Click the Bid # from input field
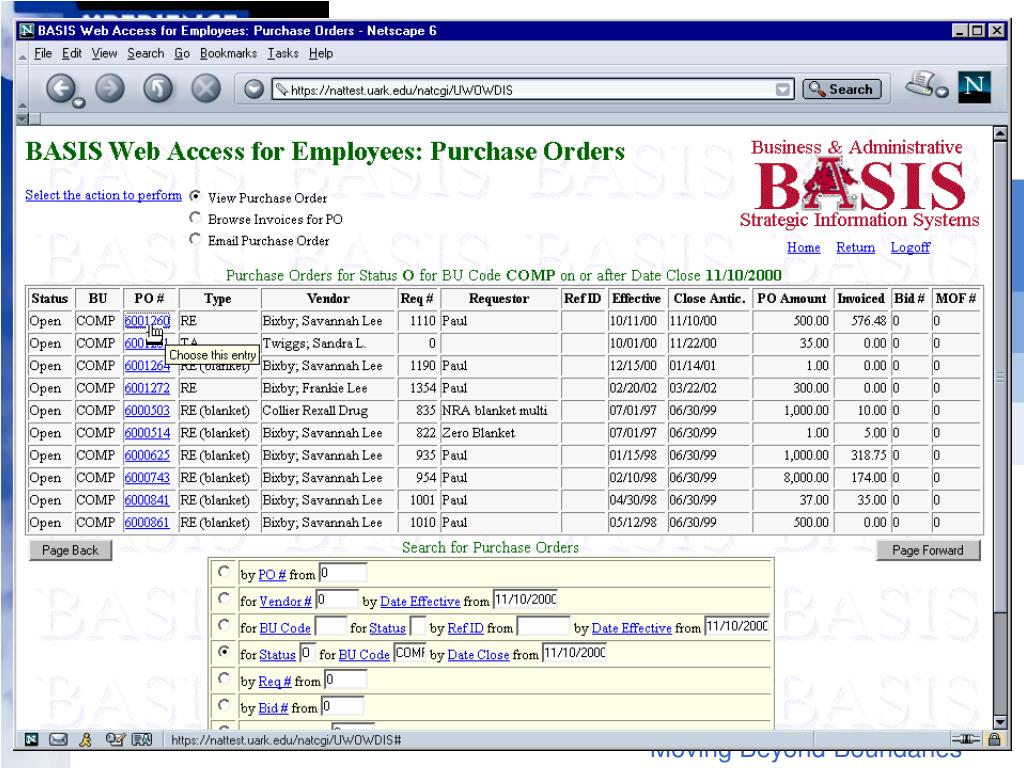Image resolution: width=1024 pixels, height=768 pixels. coord(342,706)
